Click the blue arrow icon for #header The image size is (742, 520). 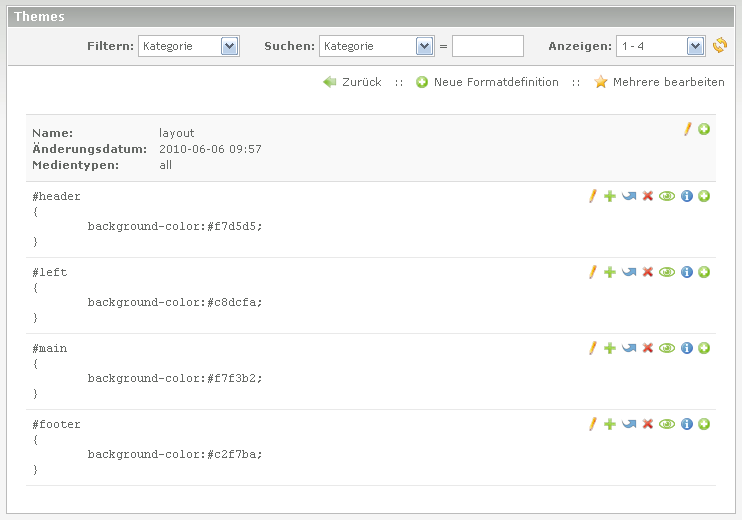(x=628, y=196)
